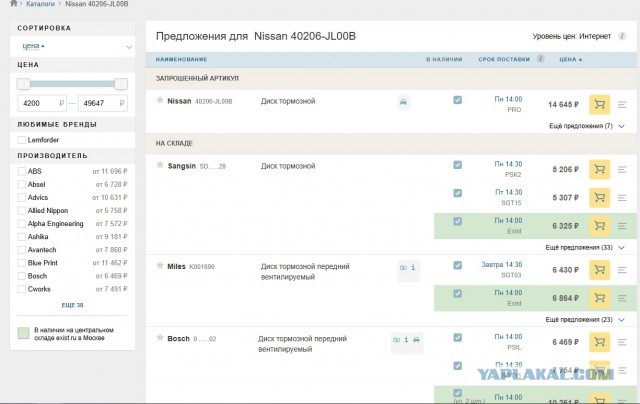The image size is (640, 404).
Task: Open list menu for Miles 6 864 ₽ row
Action: (x=622, y=298)
